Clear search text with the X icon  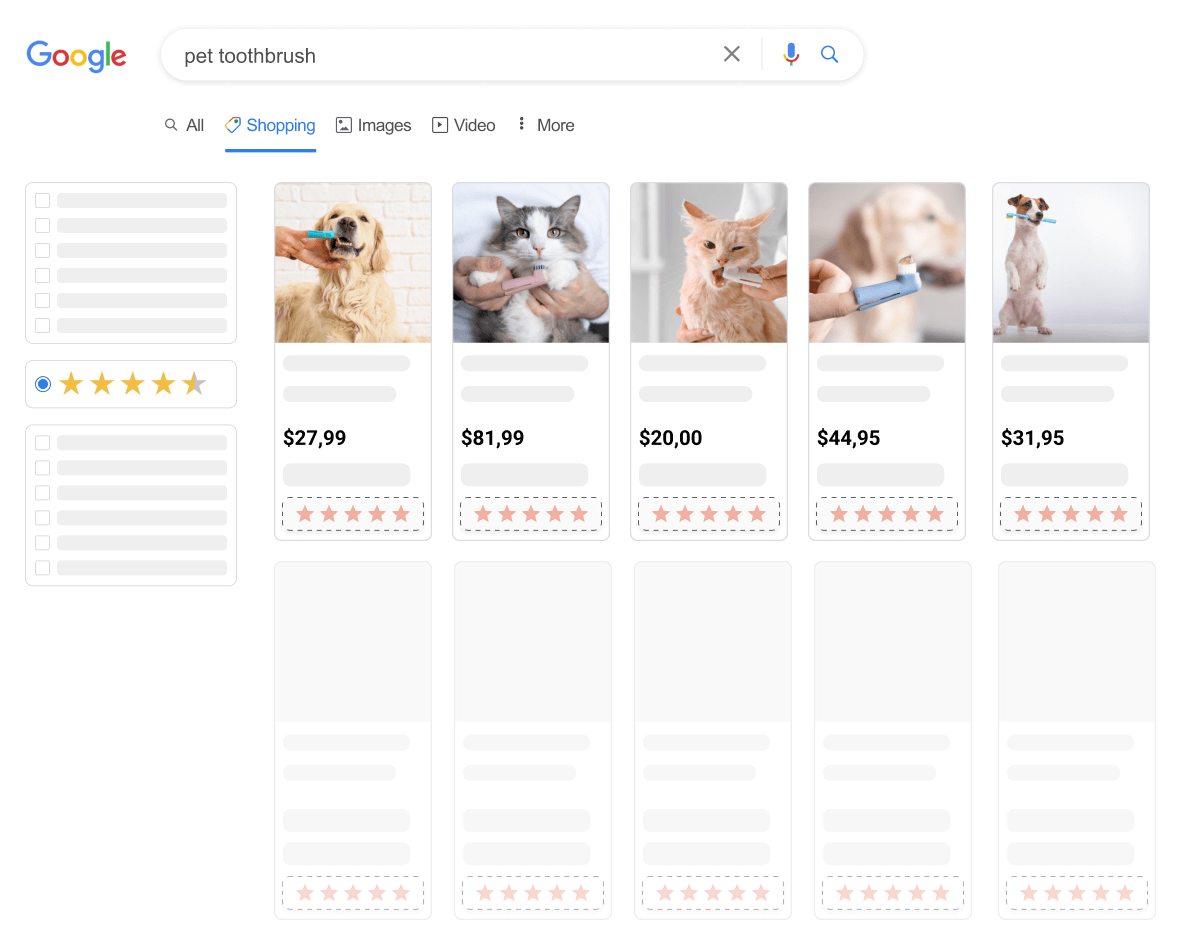pos(732,54)
